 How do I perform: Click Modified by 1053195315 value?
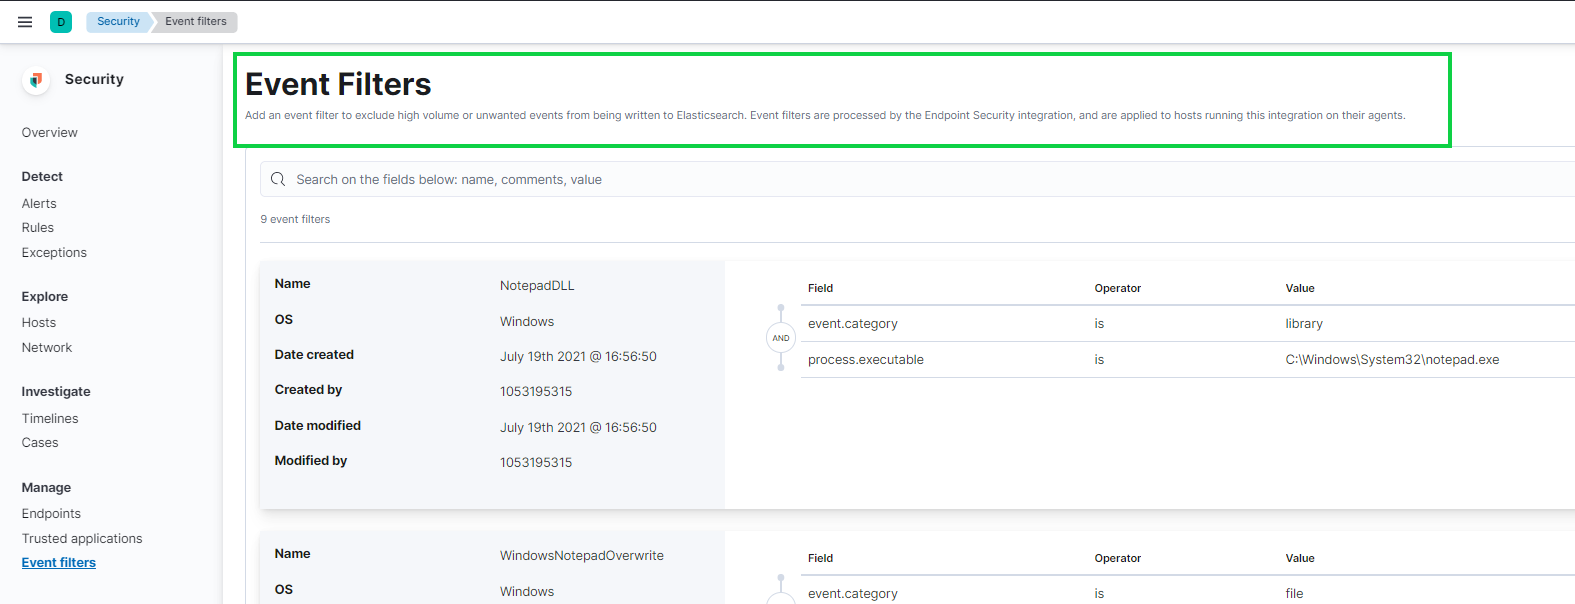[x=536, y=462]
